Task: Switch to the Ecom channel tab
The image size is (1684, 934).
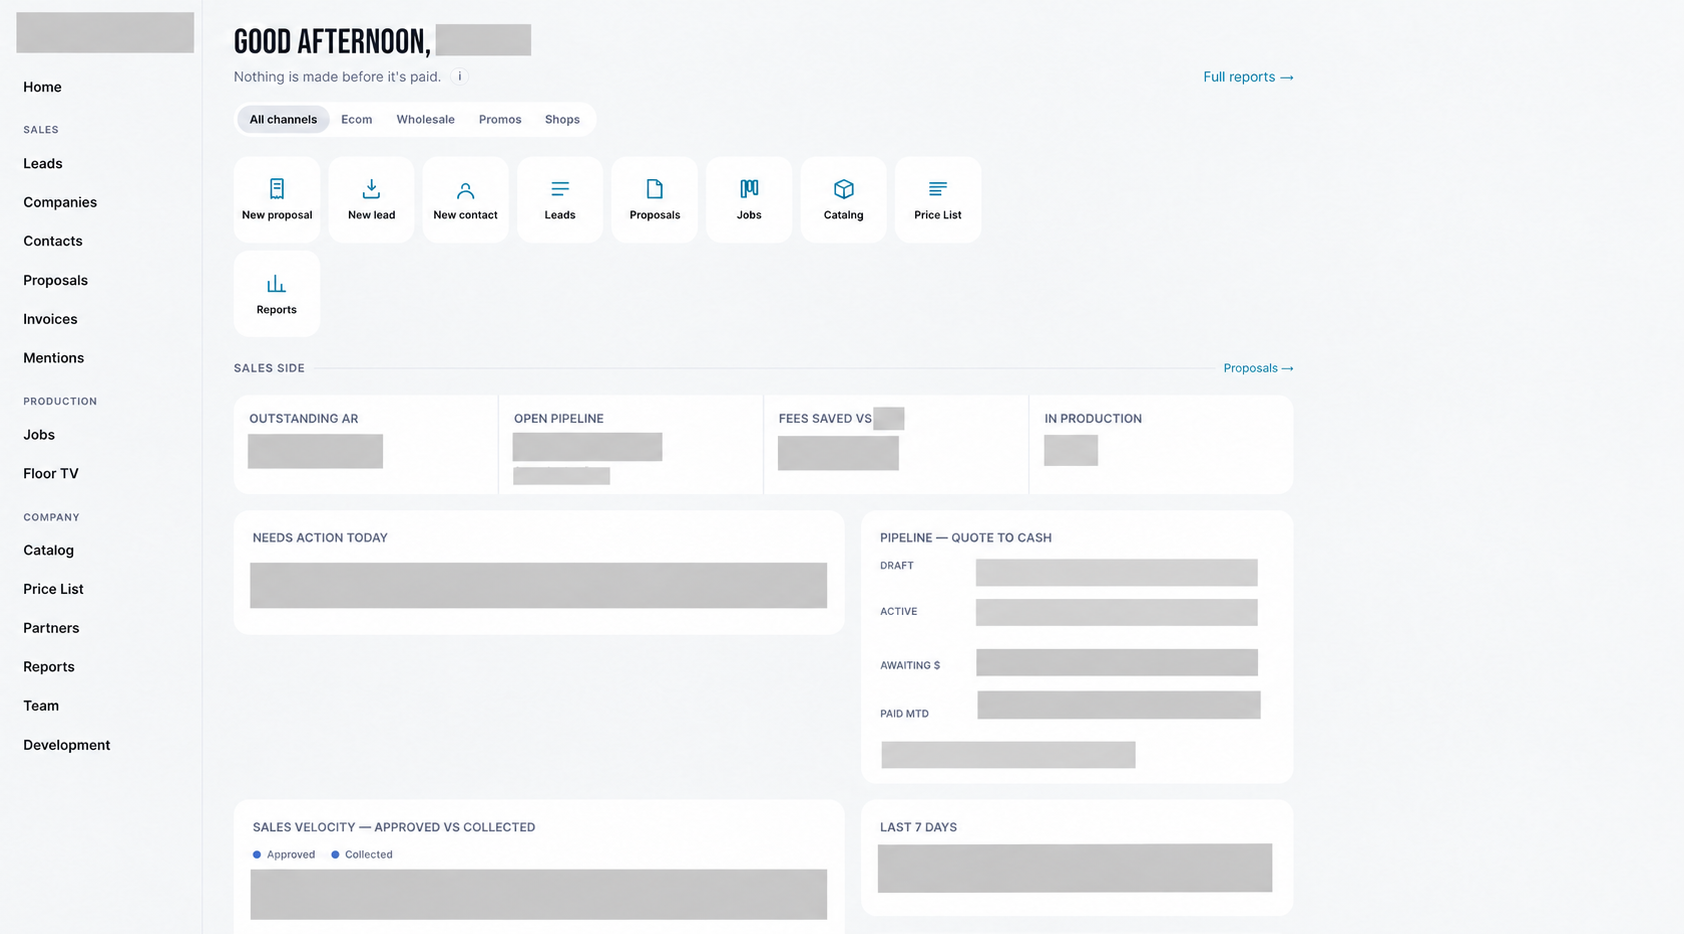Action: pos(356,119)
